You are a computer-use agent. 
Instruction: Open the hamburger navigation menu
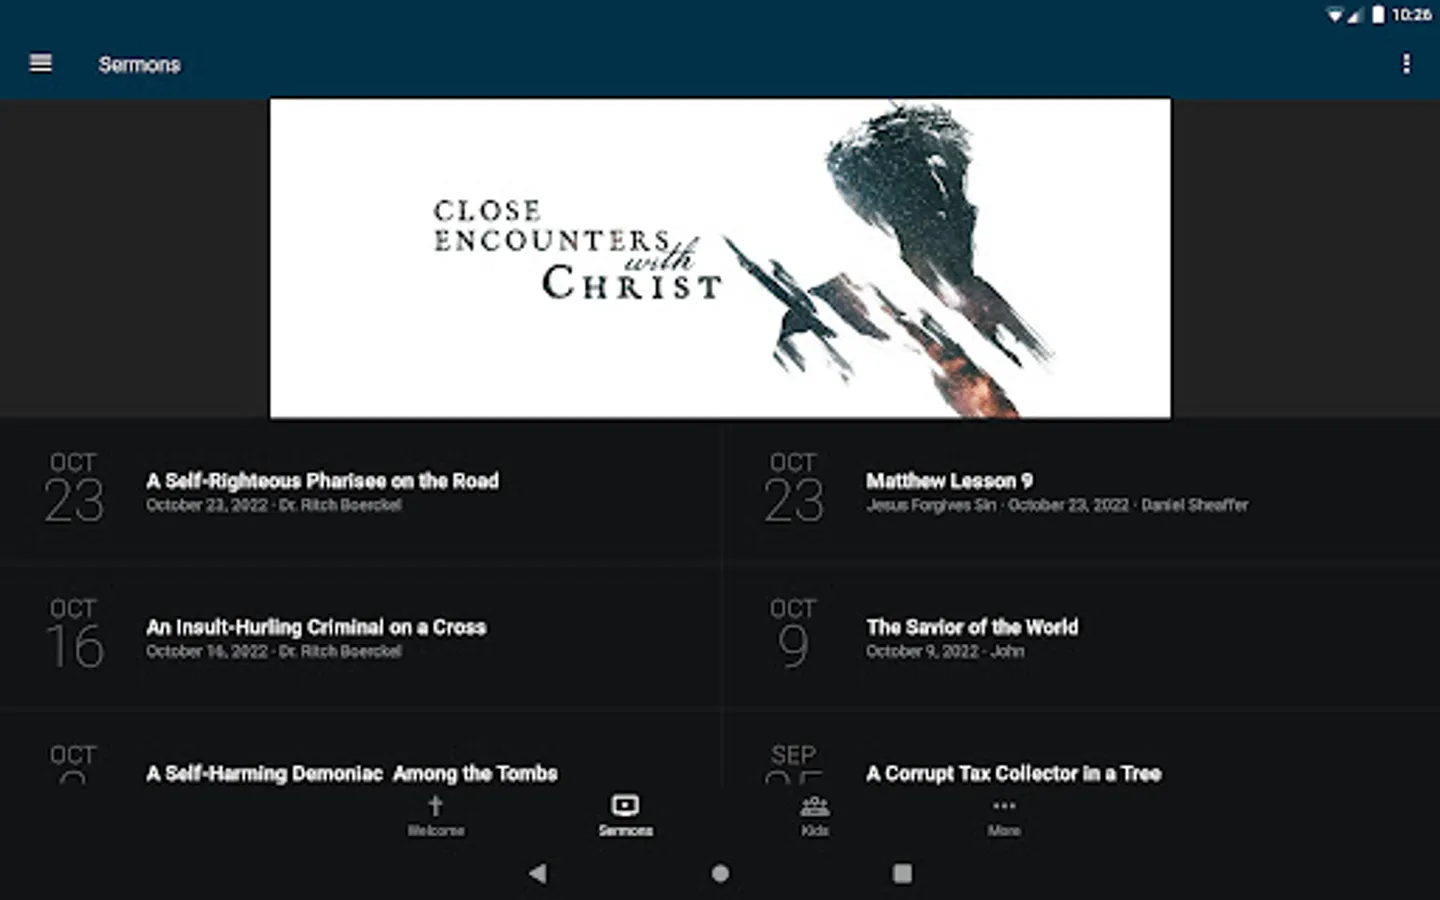pyautogui.click(x=41, y=63)
